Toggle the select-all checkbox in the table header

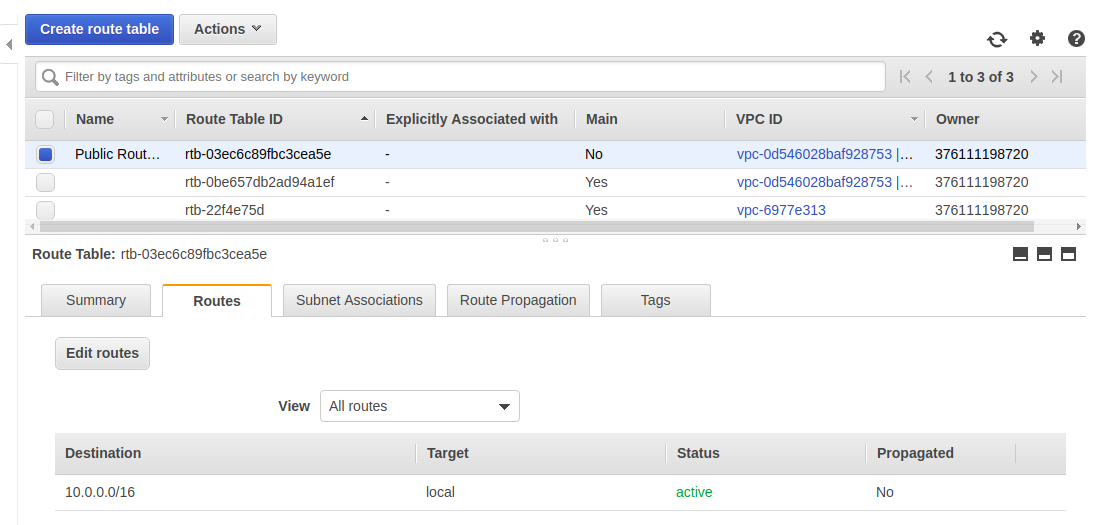coord(45,119)
